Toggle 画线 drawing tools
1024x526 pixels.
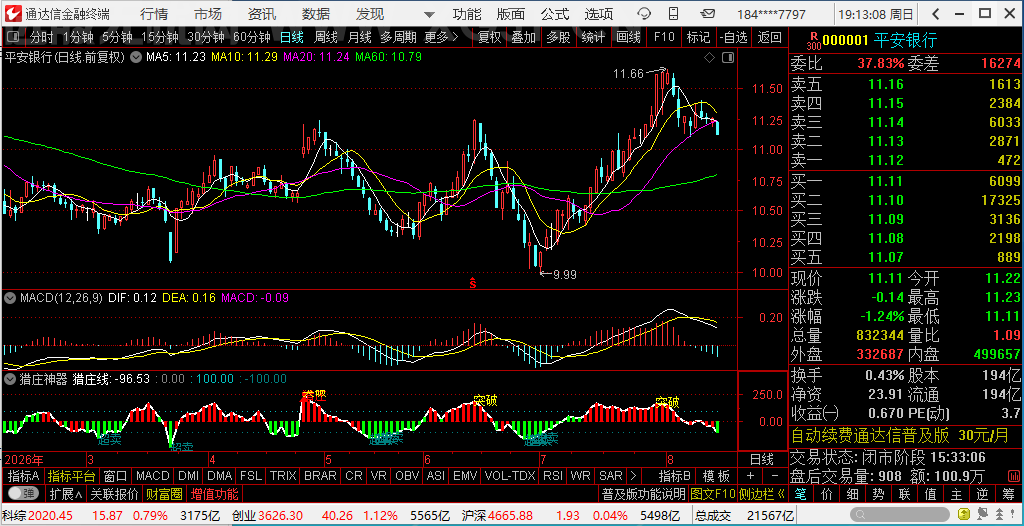628,37
